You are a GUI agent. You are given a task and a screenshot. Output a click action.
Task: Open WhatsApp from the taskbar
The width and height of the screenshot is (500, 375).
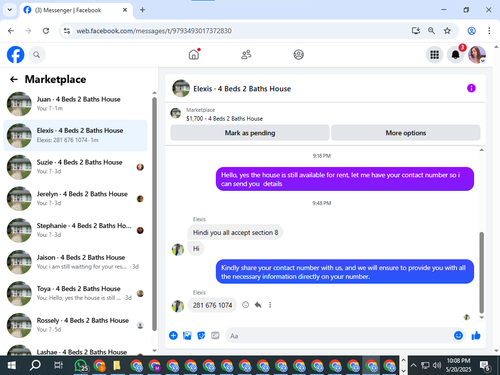click(x=81, y=366)
